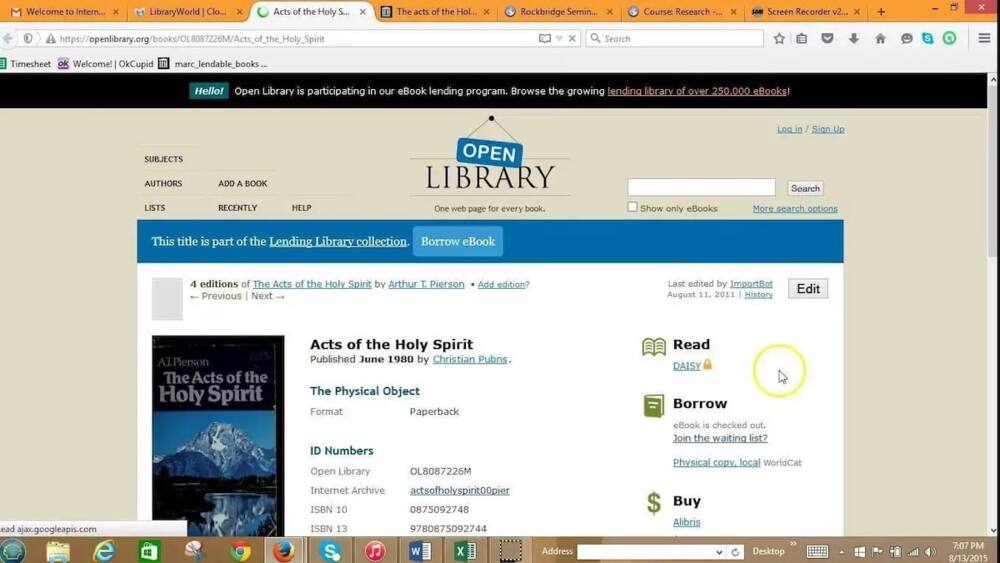This screenshot has width=1000, height=563.
Task: Bookmark this page with the star icon
Action: coord(779,38)
